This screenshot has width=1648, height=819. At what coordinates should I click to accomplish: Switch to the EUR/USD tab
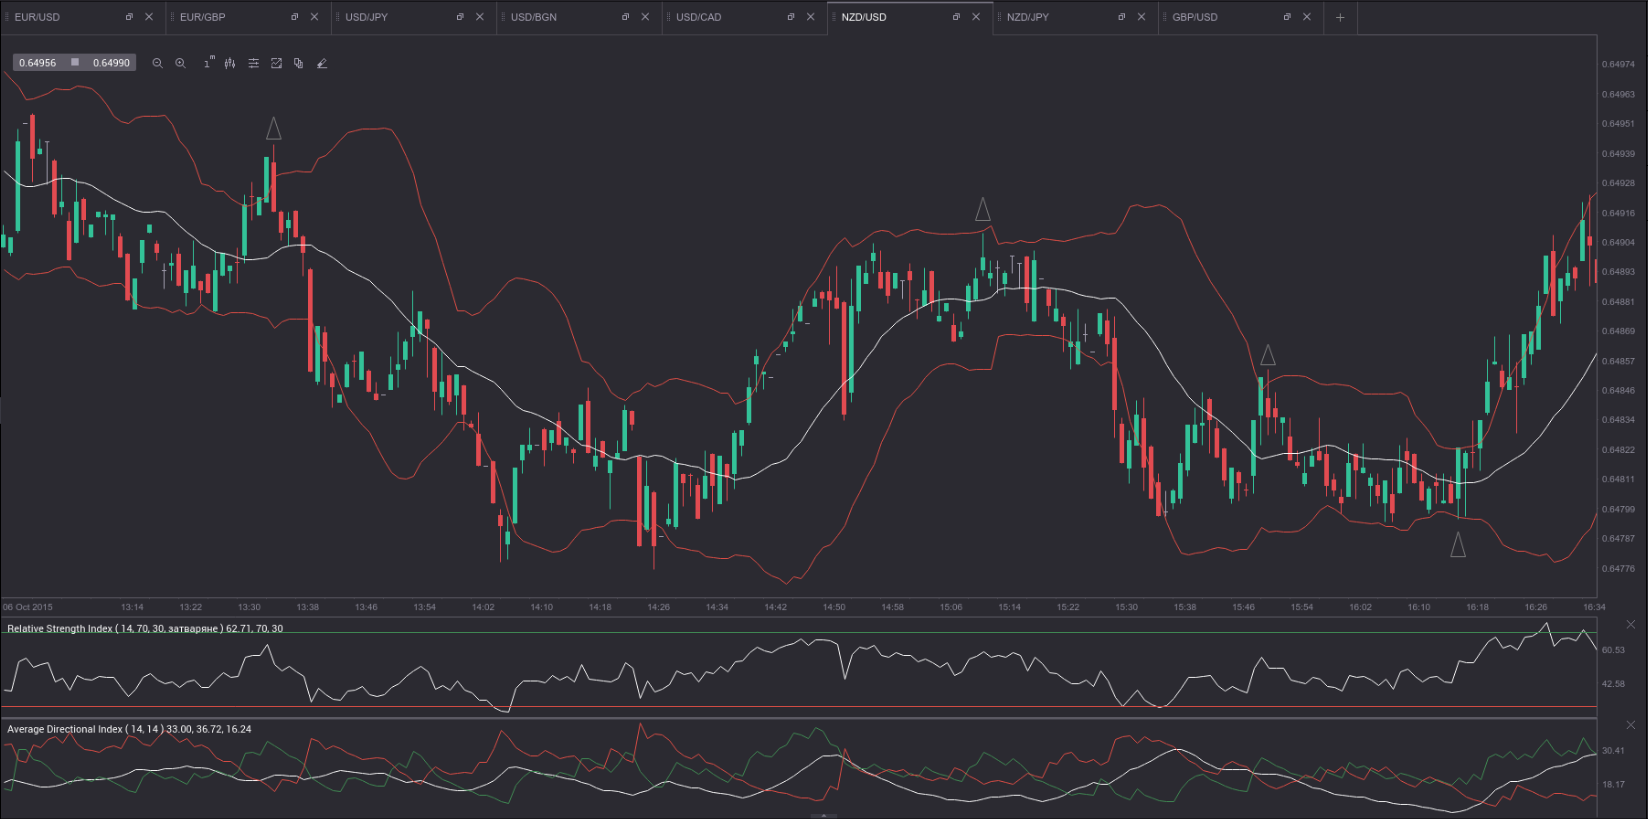[38, 17]
